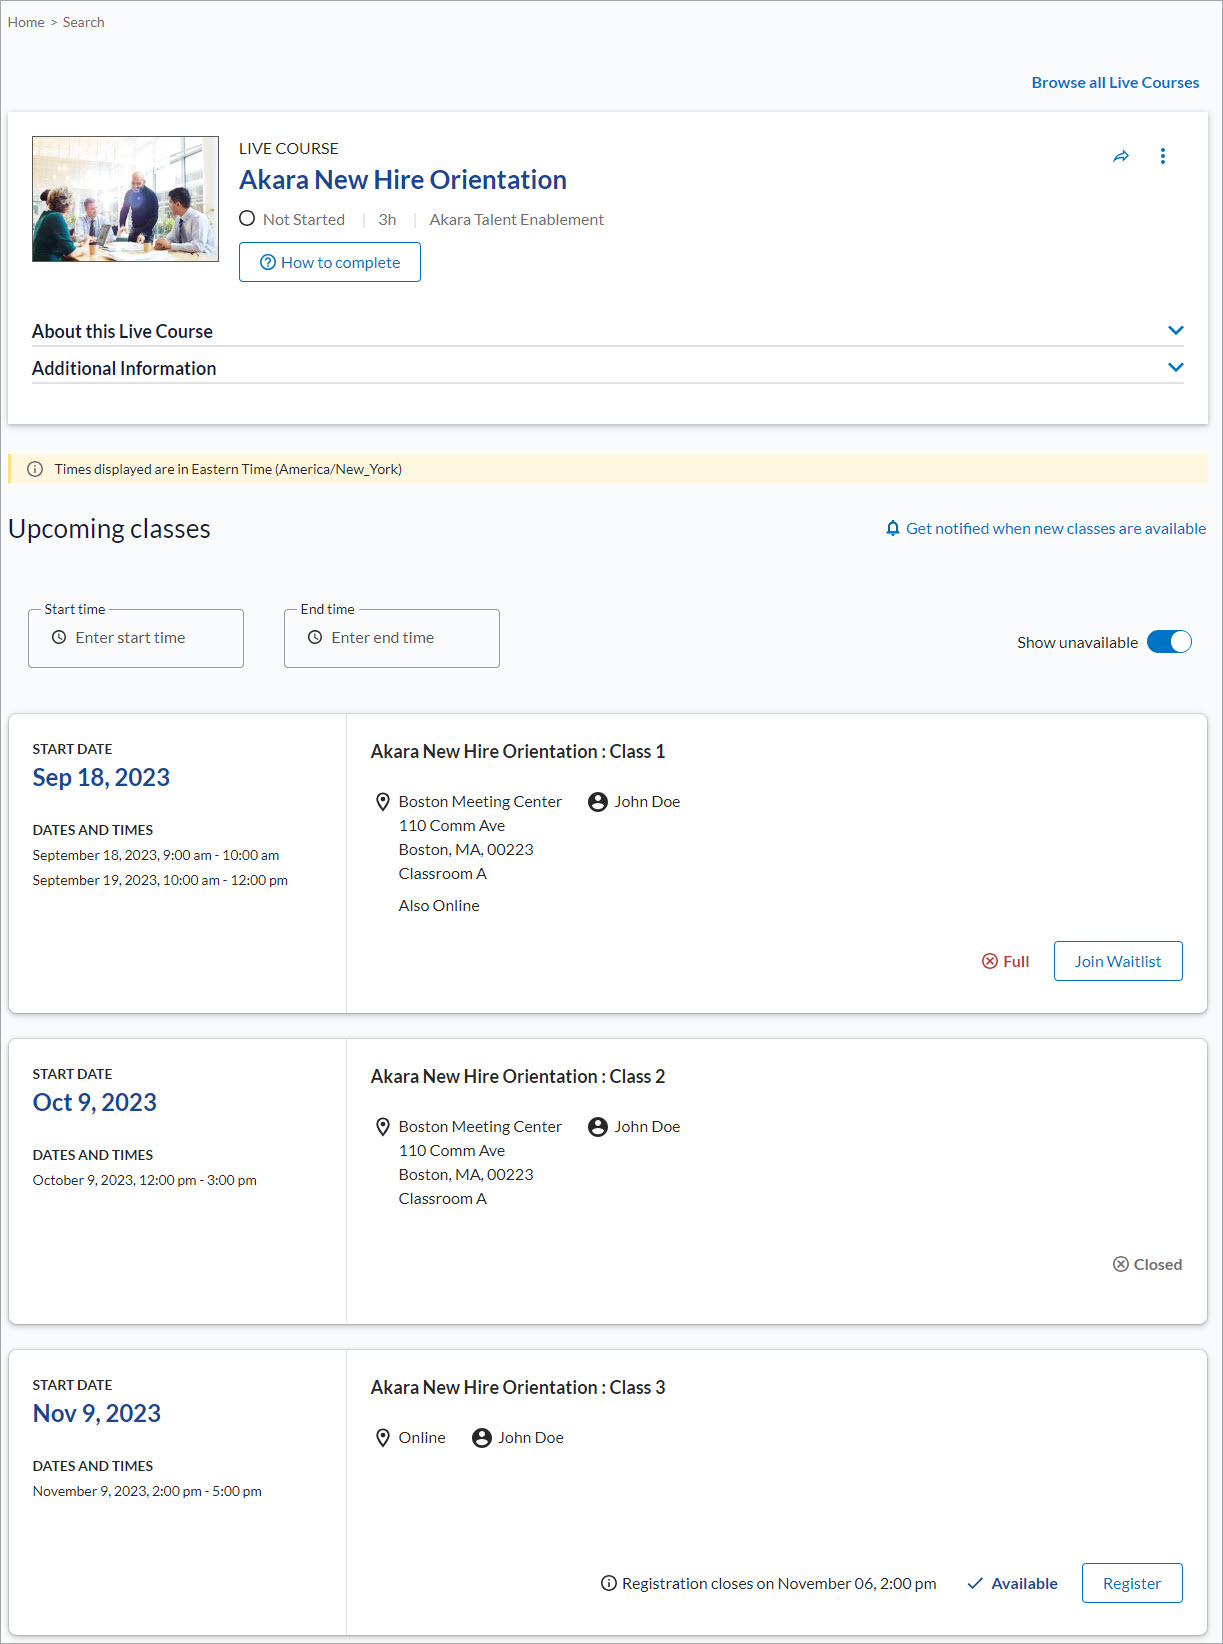Go to Search breadcrumb
Screen dimensions: 1223x1644
83,22
